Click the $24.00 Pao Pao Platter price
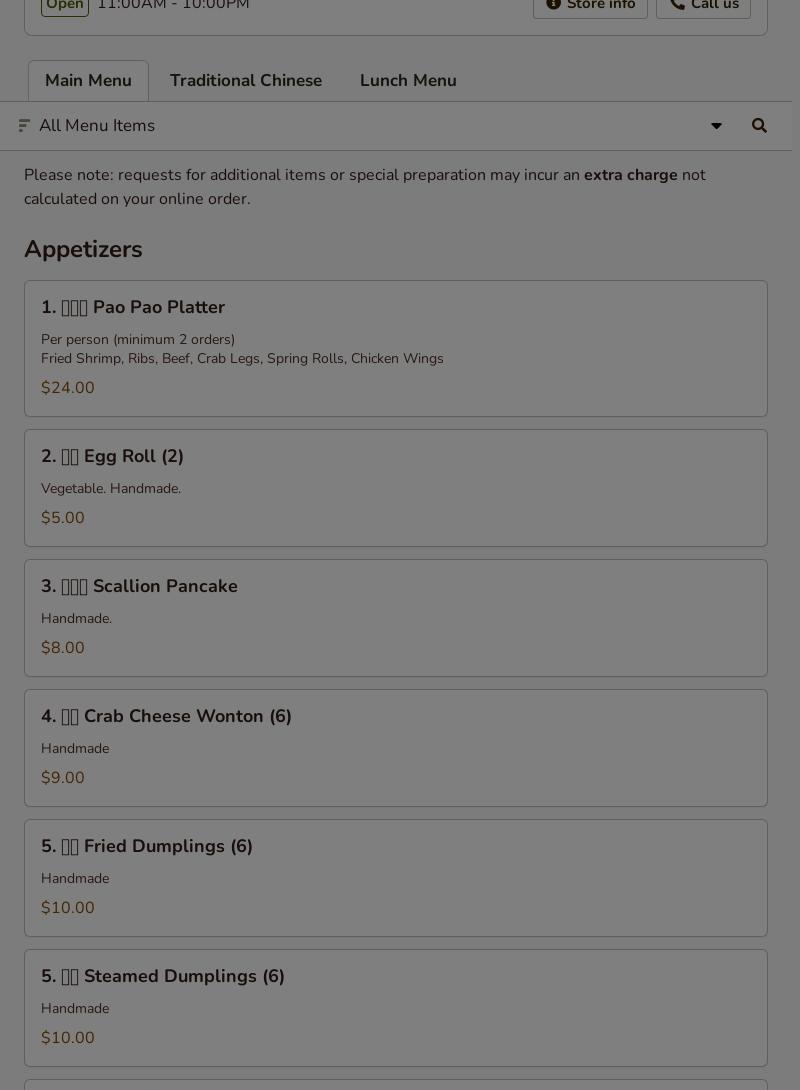This screenshot has height=1090, width=800. pos(68,388)
